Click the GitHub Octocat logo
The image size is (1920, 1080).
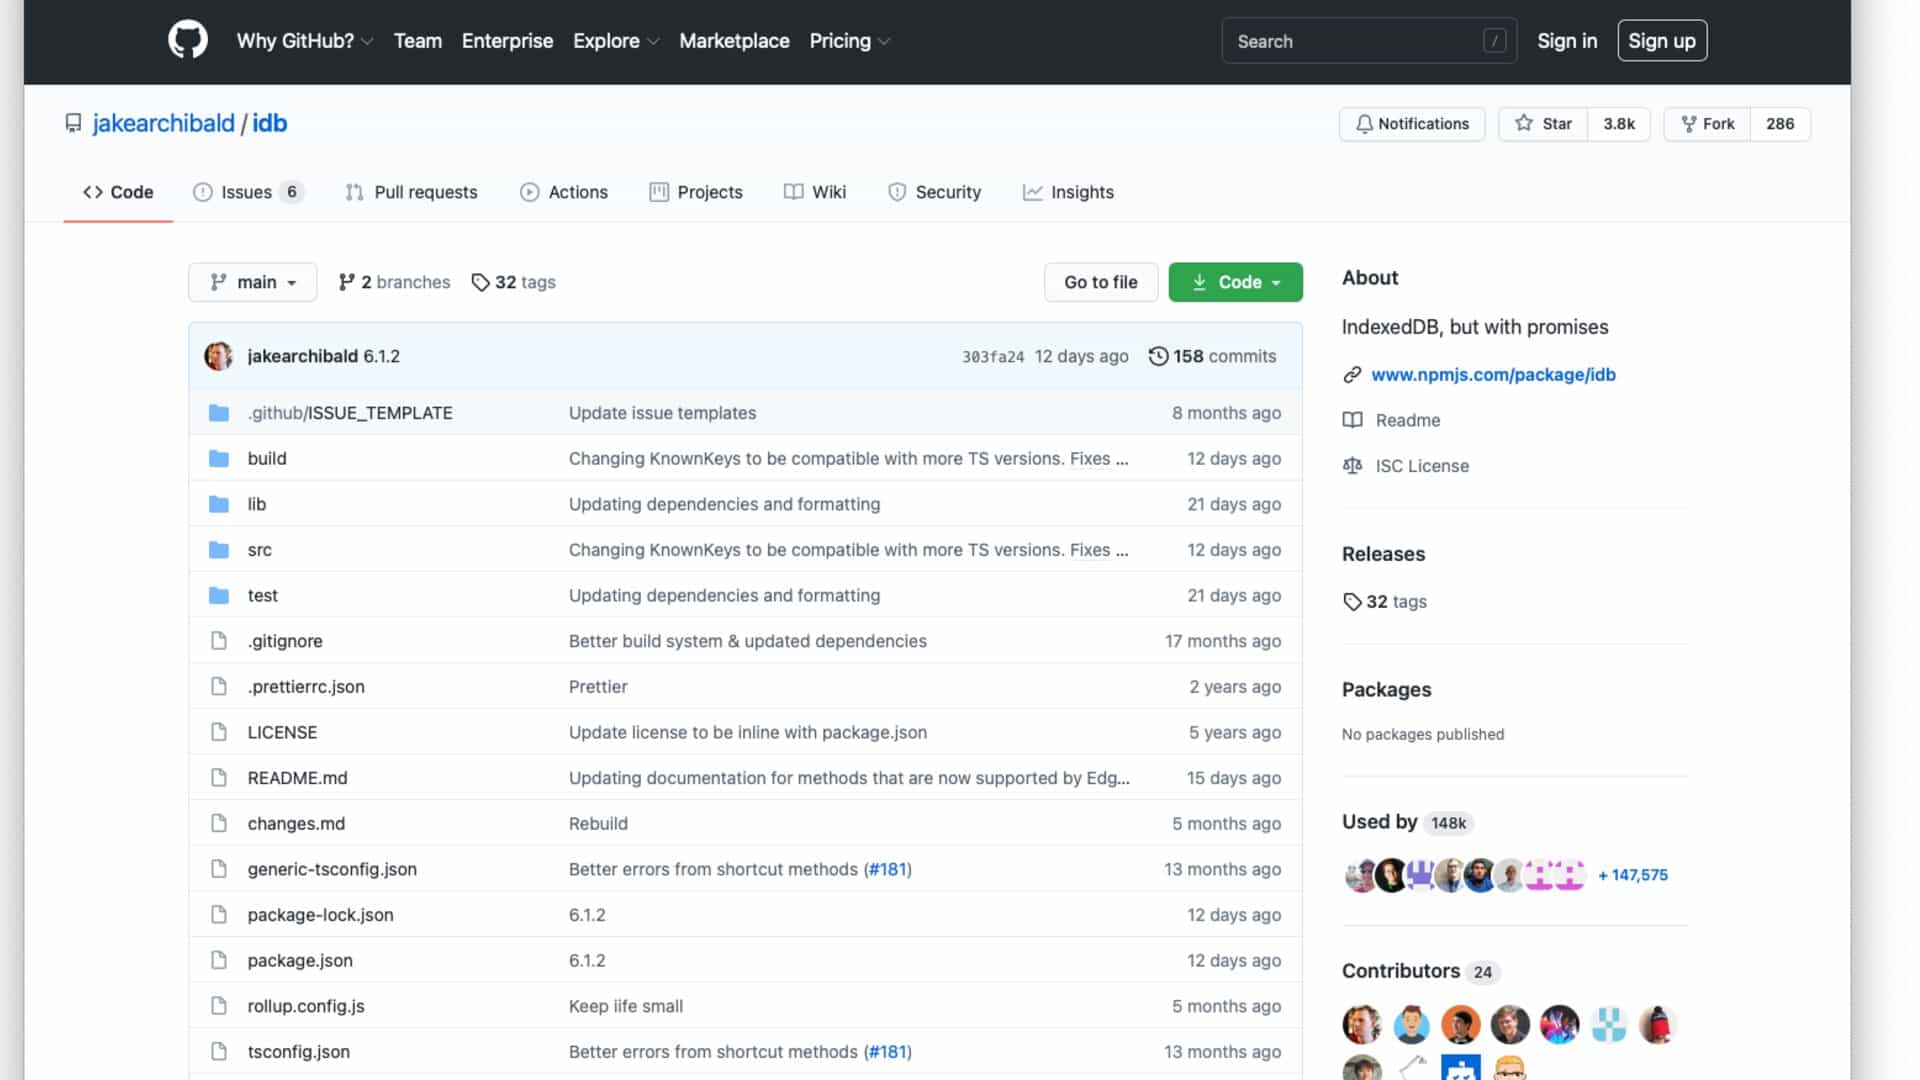click(187, 41)
